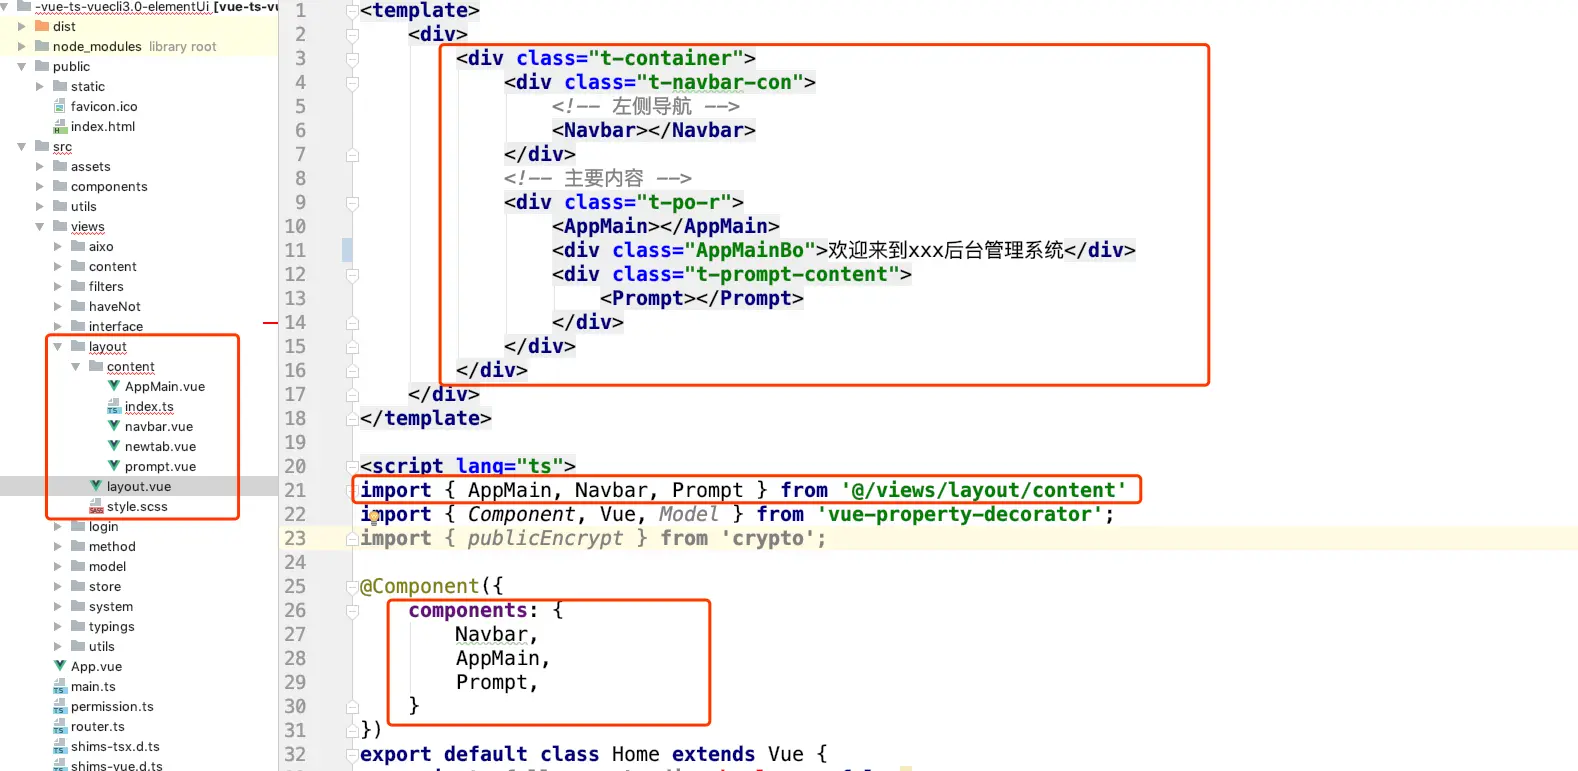
Task: Collapse the layout folder in project tree
Action: point(58,346)
